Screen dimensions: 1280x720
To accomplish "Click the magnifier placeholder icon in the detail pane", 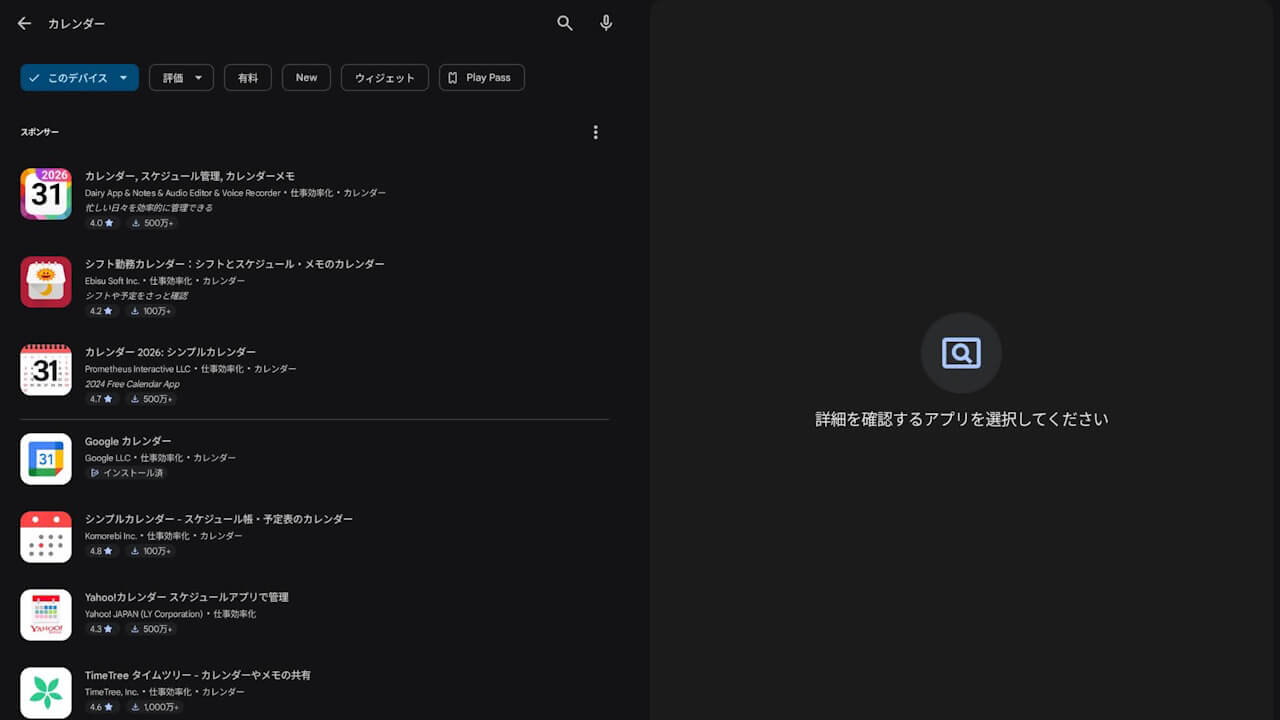I will tap(960, 352).
